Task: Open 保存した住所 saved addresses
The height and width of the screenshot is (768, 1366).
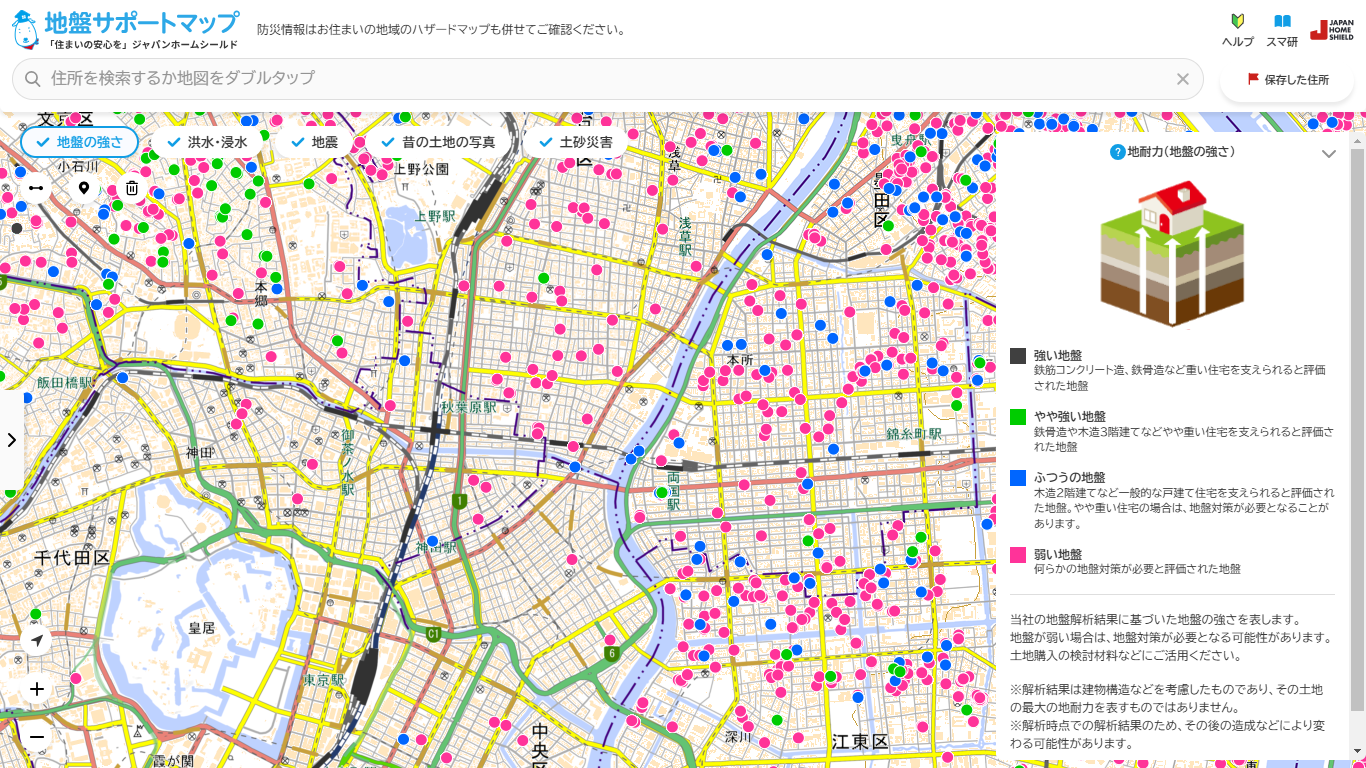Action: tap(1287, 79)
